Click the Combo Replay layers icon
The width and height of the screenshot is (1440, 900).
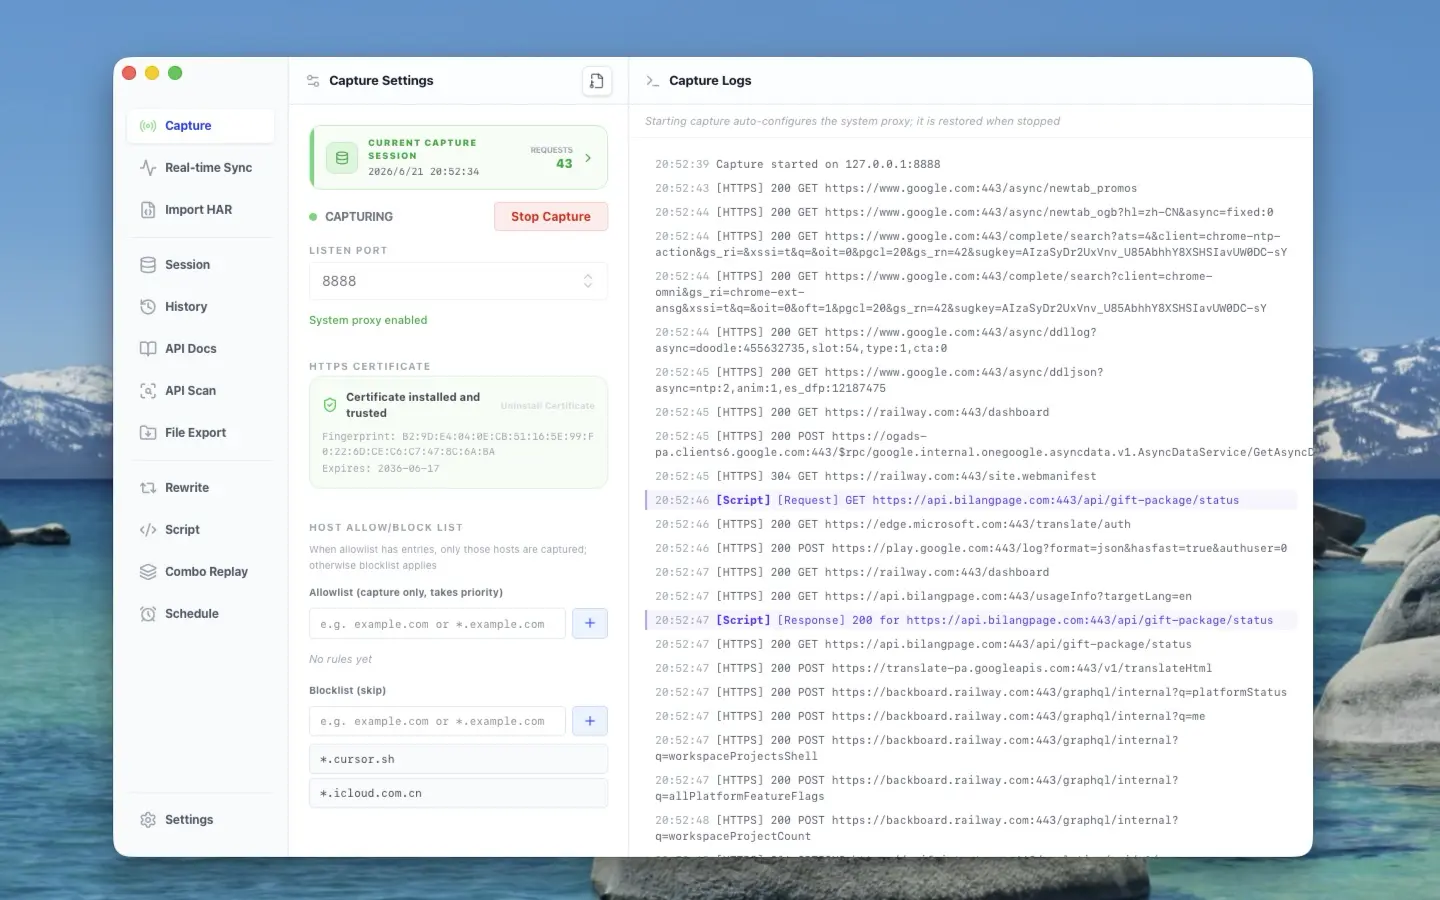click(148, 572)
